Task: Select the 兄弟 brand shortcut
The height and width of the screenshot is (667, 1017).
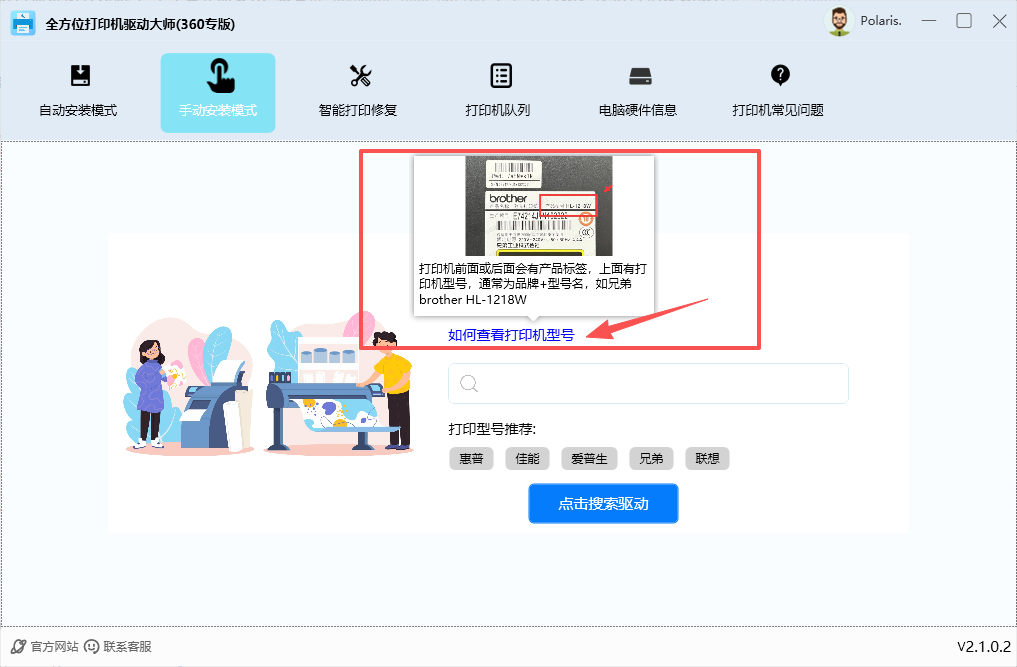Action: tap(651, 458)
